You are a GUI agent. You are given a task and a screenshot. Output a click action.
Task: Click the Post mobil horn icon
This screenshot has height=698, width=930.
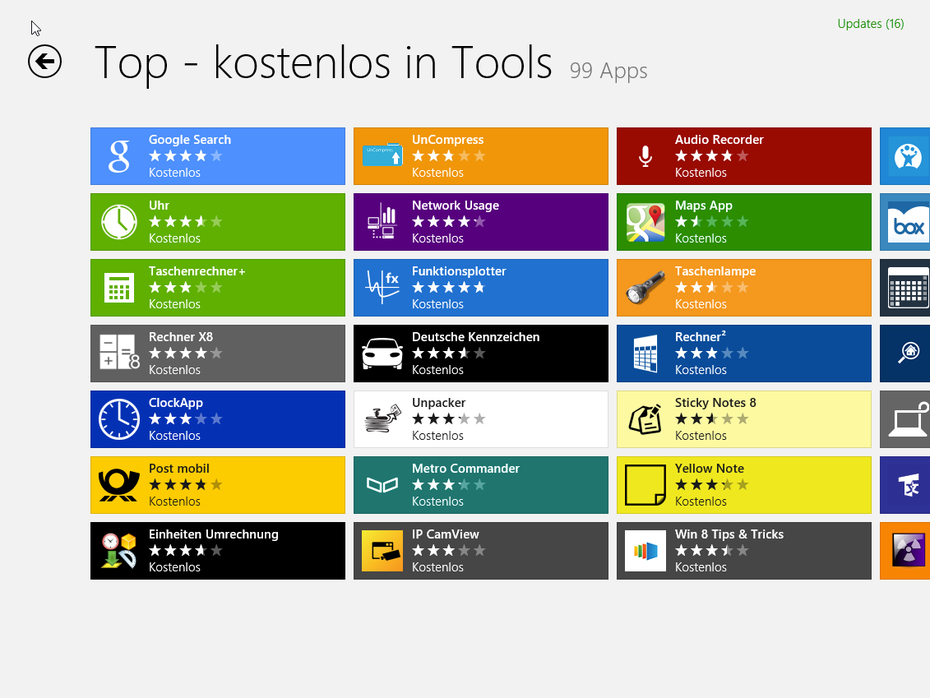click(119, 485)
